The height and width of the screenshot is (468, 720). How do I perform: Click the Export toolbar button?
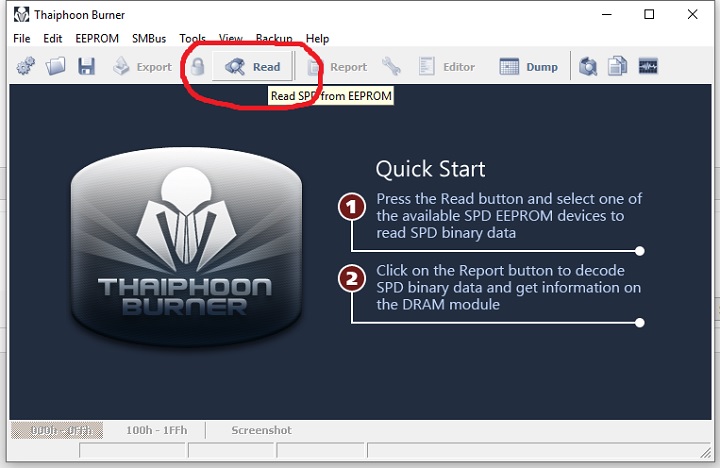tap(142, 67)
